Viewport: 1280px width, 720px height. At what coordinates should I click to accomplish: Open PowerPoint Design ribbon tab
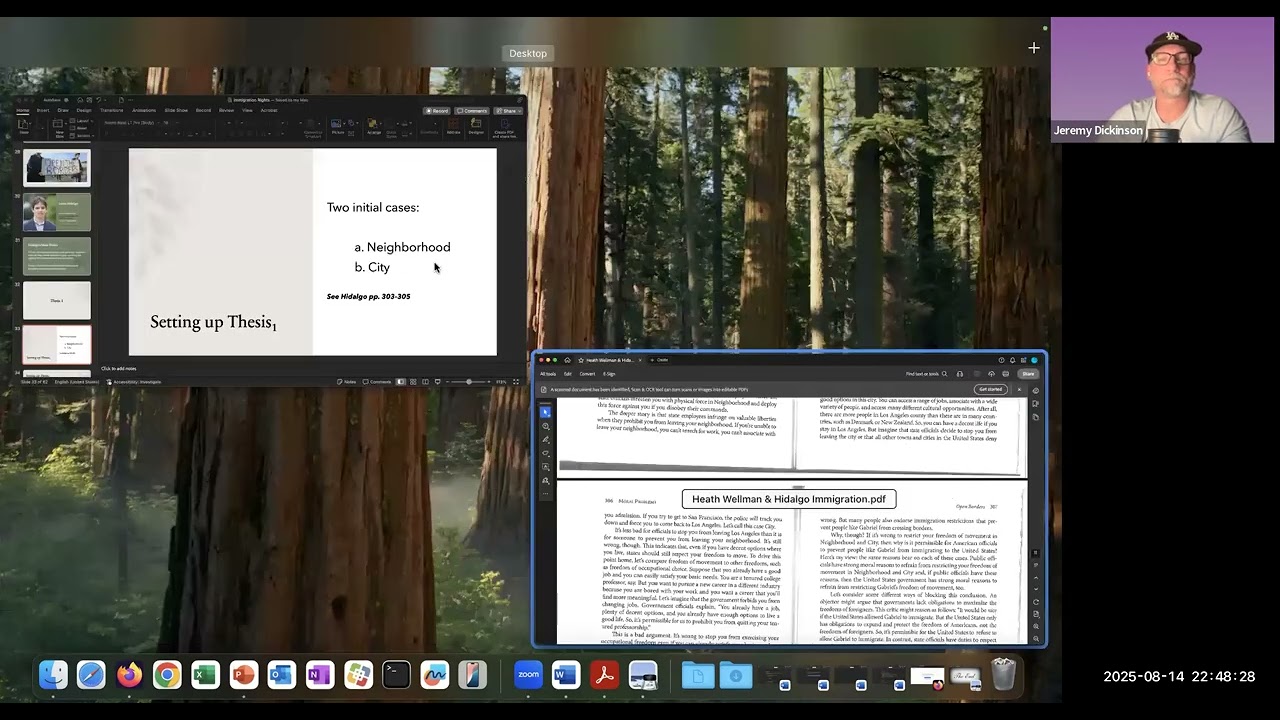[84, 110]
